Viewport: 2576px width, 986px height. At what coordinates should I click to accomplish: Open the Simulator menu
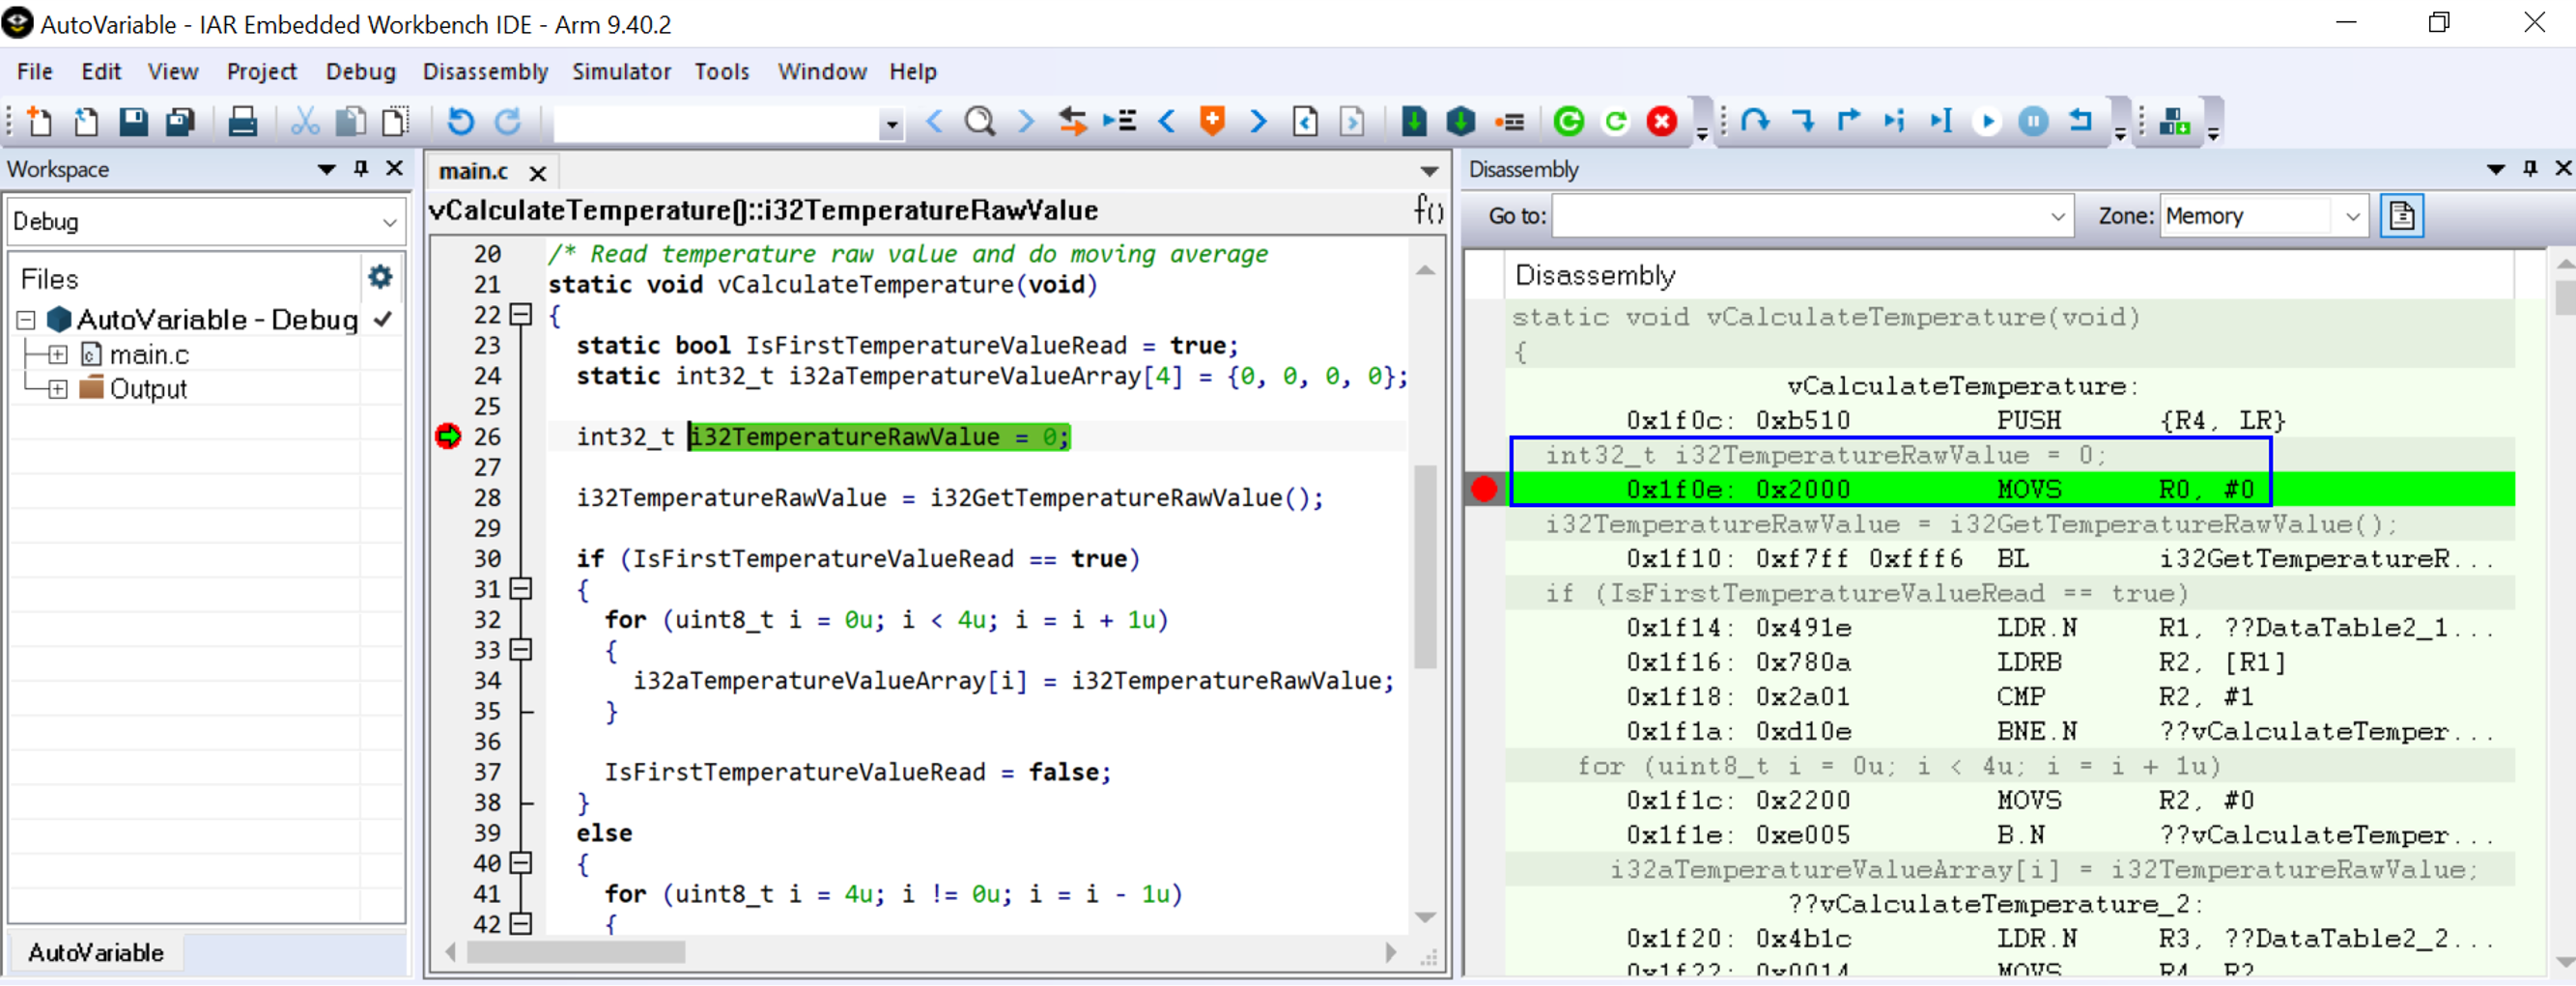[x=621, y=71]
